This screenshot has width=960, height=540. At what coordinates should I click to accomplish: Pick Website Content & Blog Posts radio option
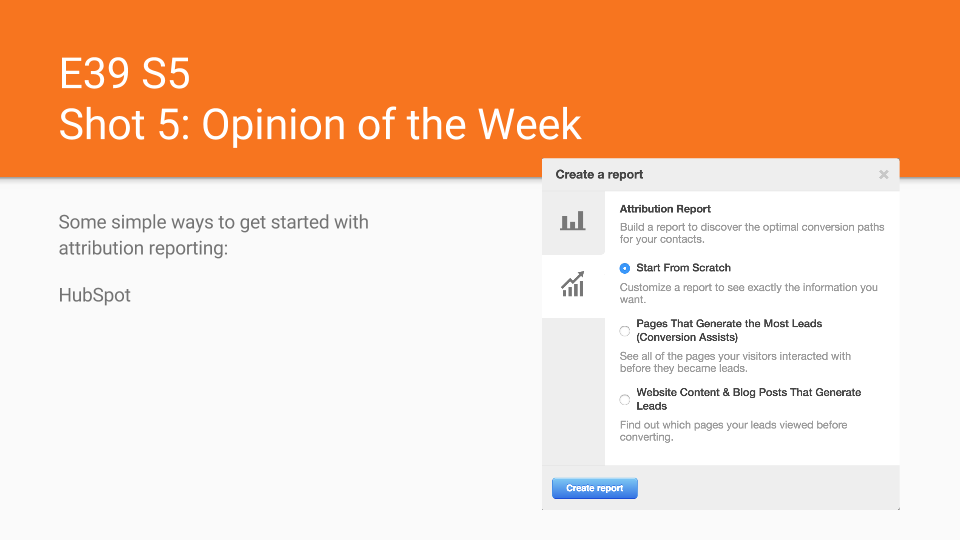[625, 399]
